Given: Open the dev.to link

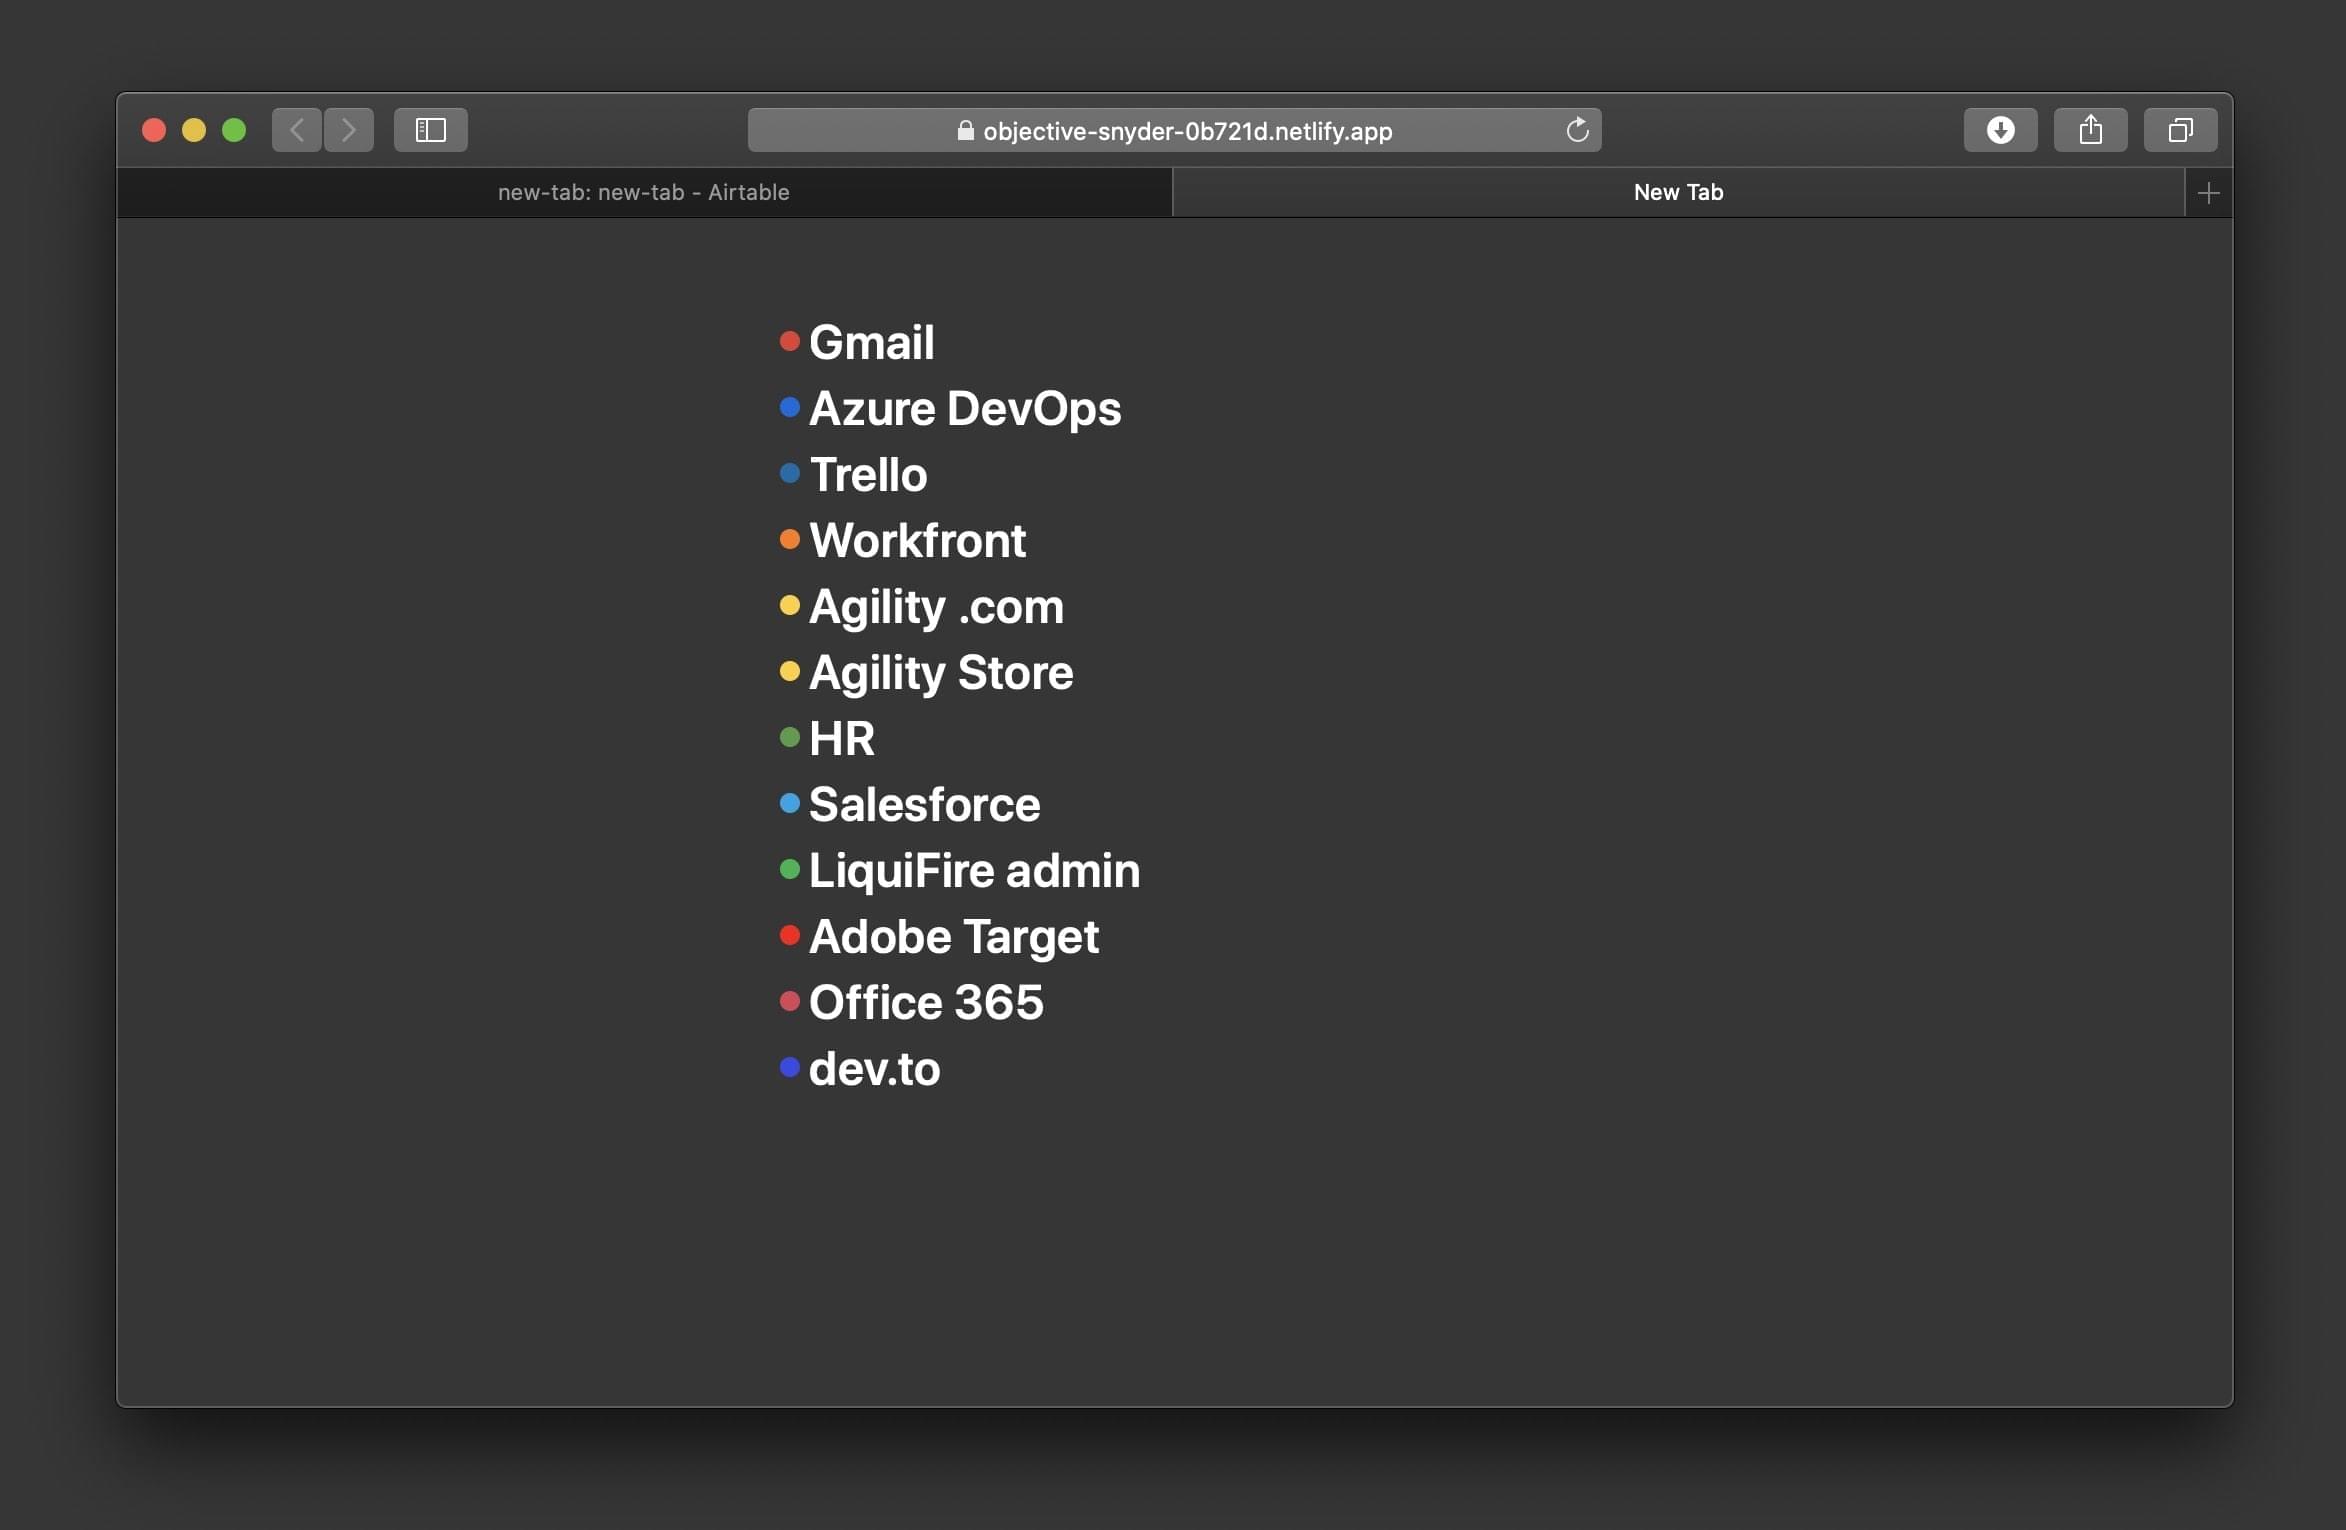Looking at the screenshot, I should (874, 1068).
